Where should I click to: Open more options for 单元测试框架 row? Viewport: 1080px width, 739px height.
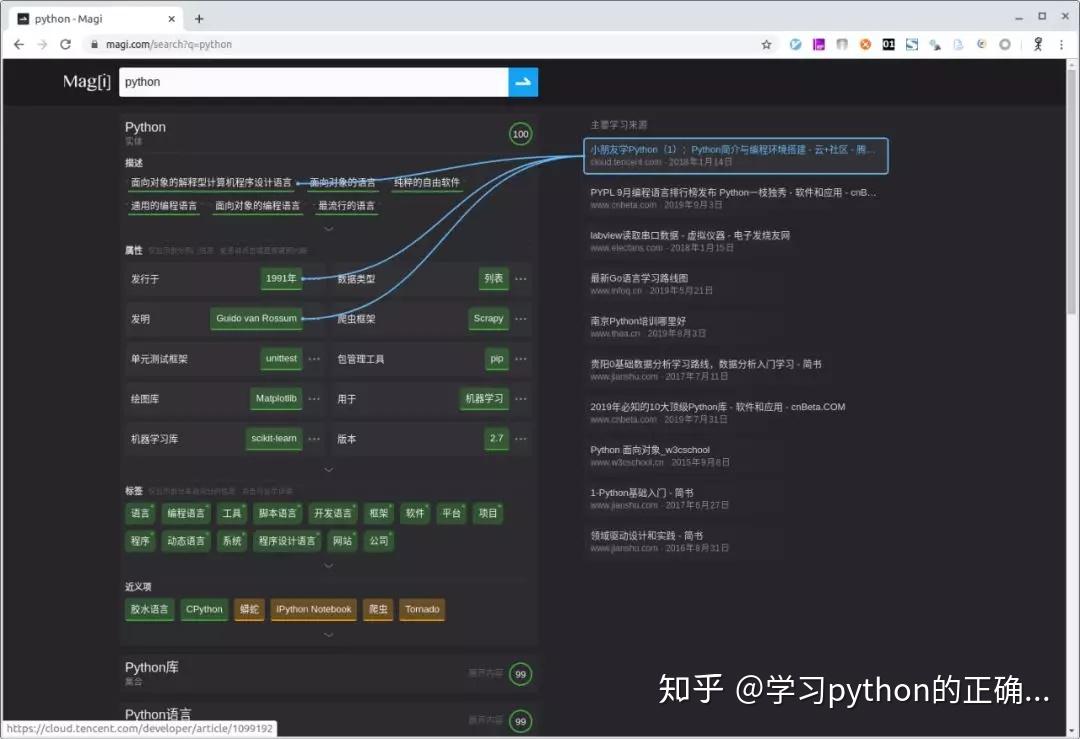[x=314, y=359]
